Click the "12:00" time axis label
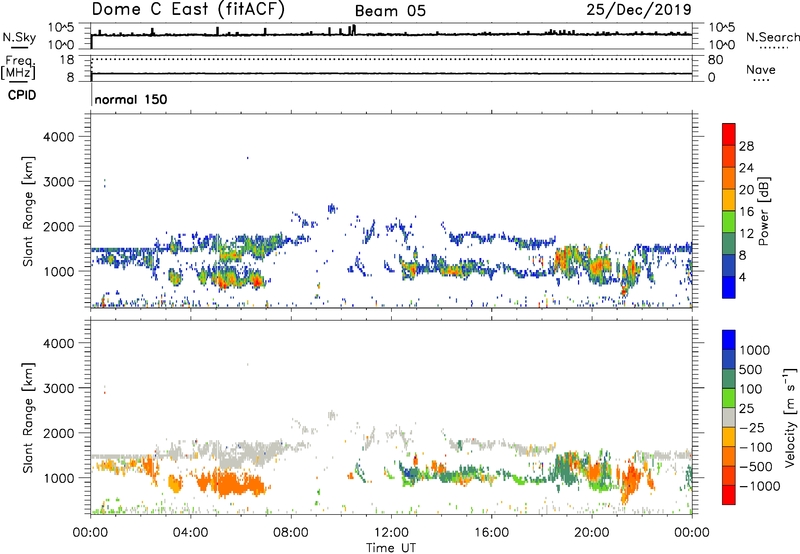This screenshot has height=554, width=800. pos(391,533)
